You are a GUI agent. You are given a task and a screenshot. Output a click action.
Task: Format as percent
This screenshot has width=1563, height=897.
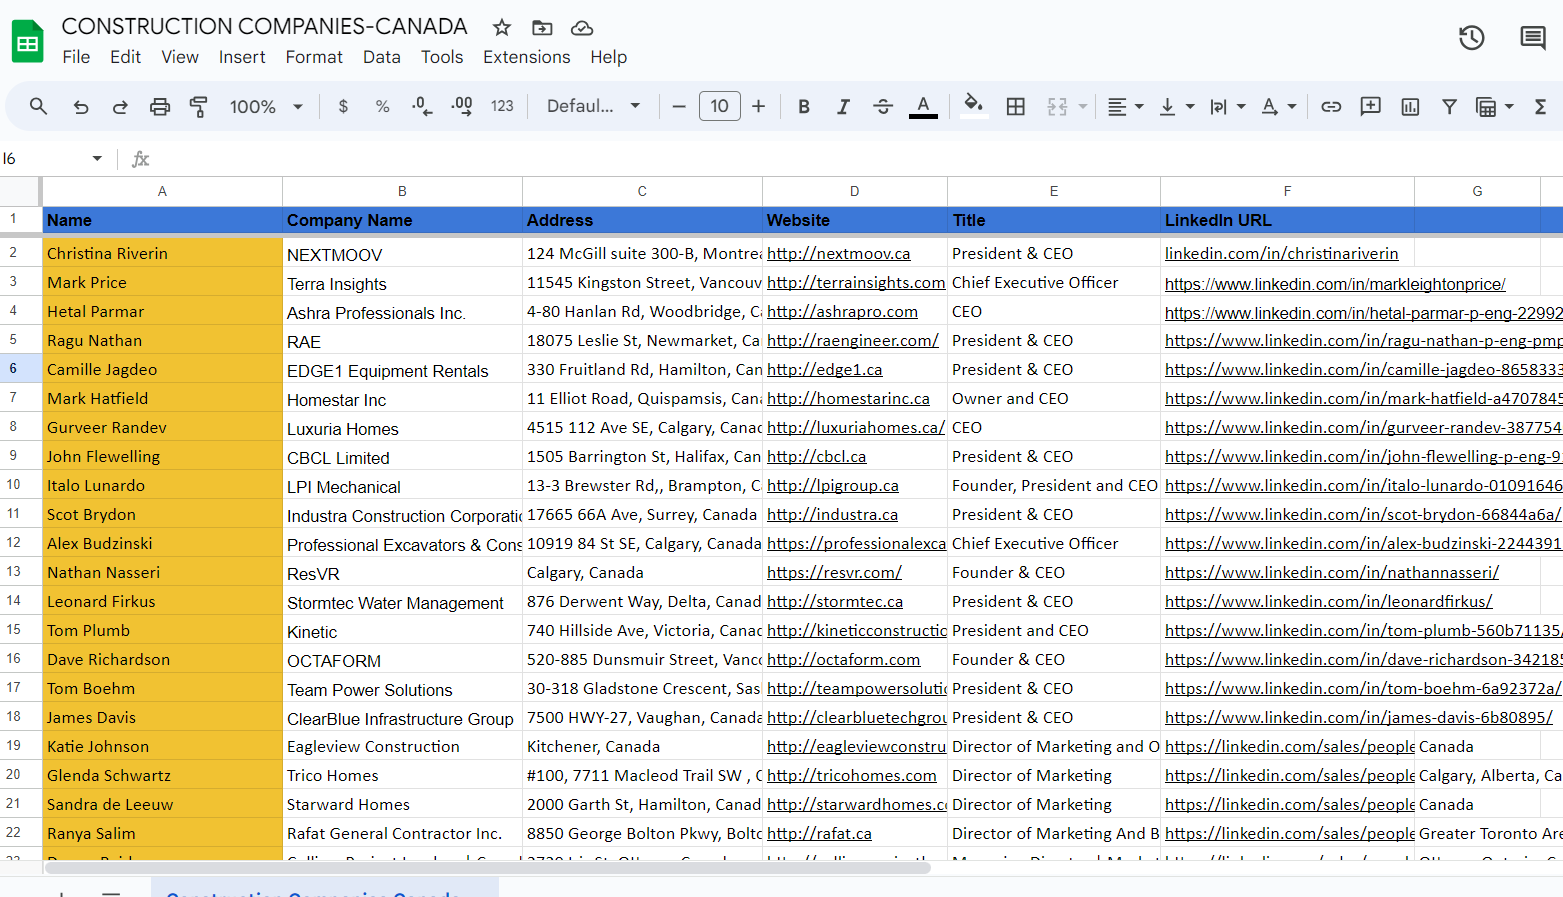click(382, 106)
